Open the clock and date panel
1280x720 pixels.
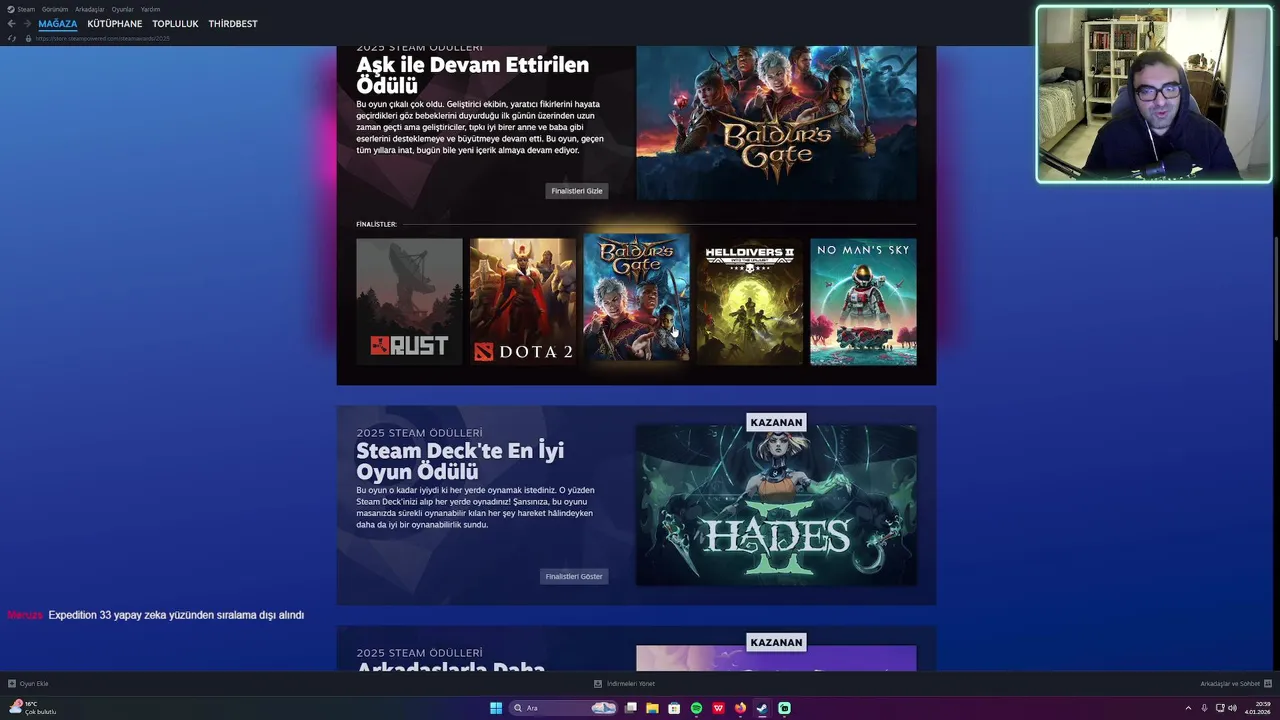coord(1257,708)
